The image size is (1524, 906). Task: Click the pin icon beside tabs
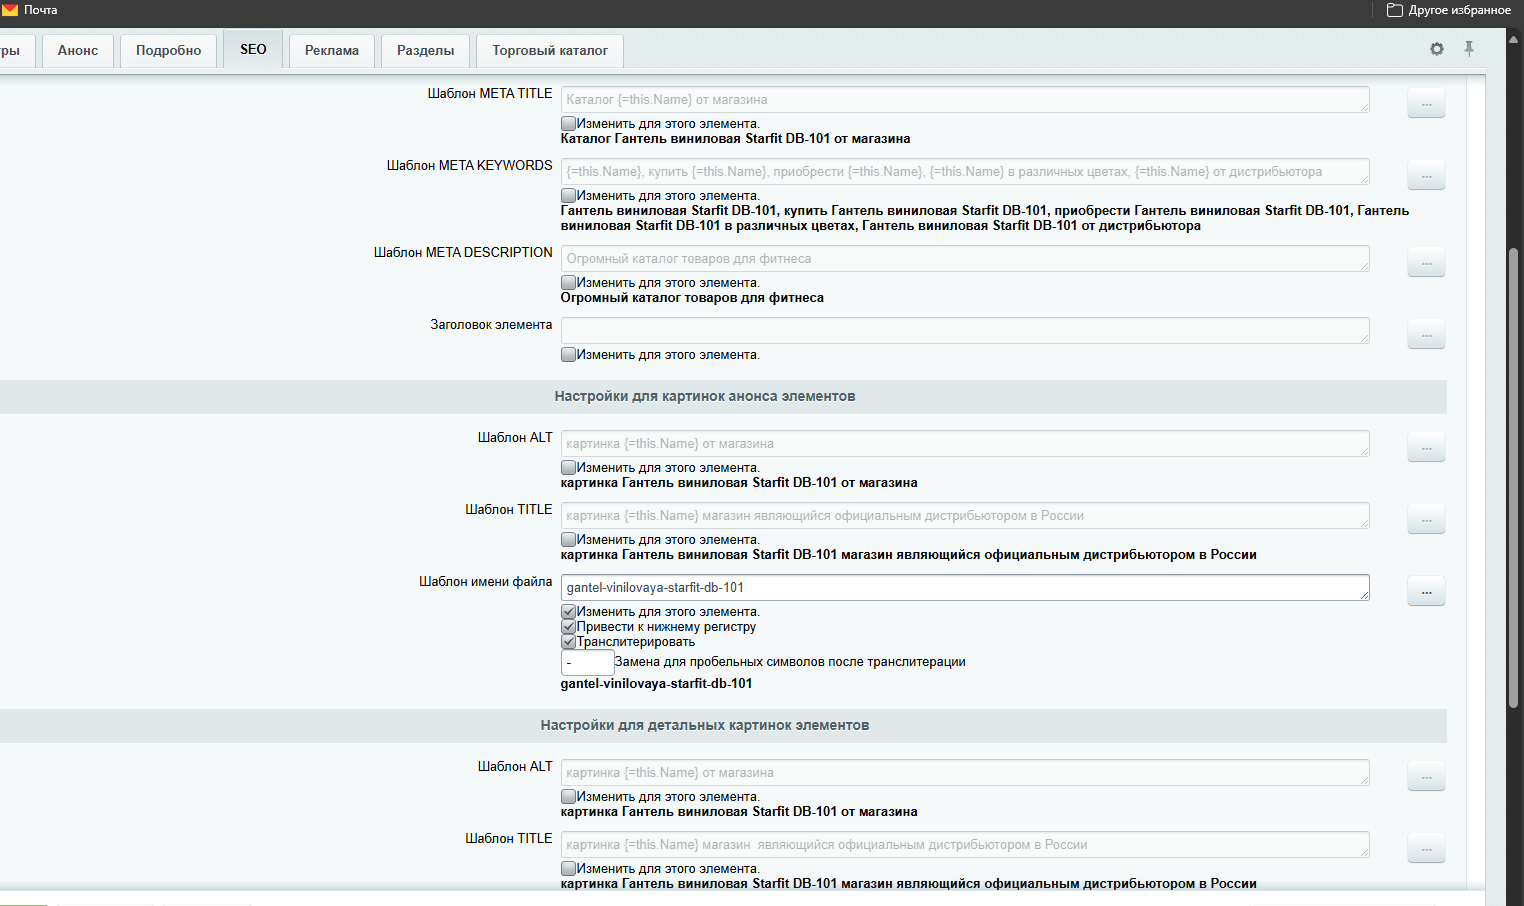[1469, 49]
